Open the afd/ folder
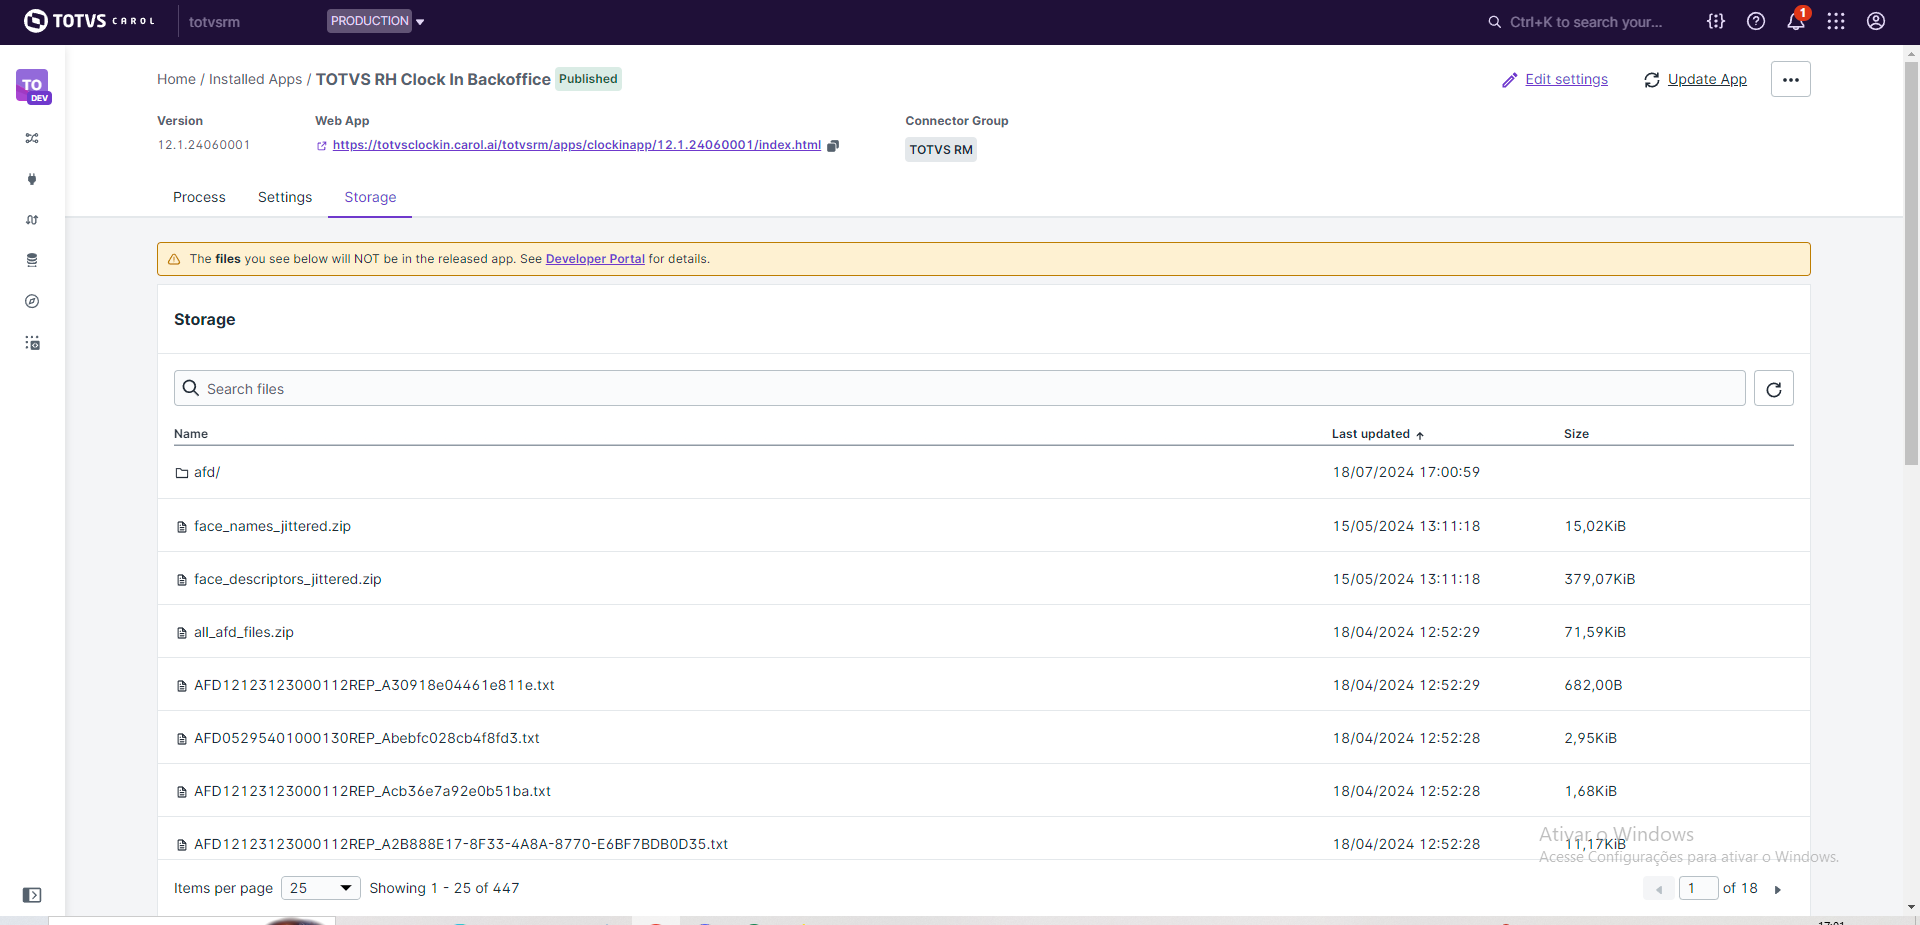 pyautogui.click(x=207, y=472)
